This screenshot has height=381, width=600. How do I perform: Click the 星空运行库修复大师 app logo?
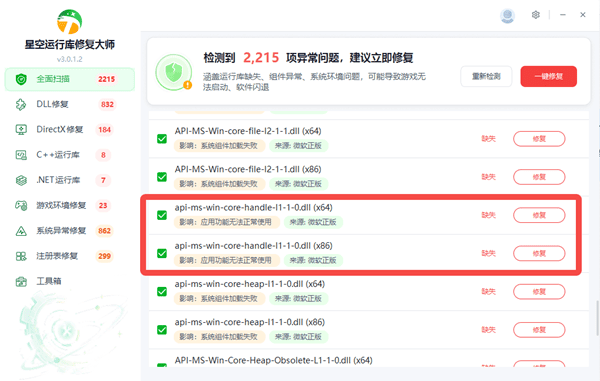pyautogui.click(x=69, y=22)
